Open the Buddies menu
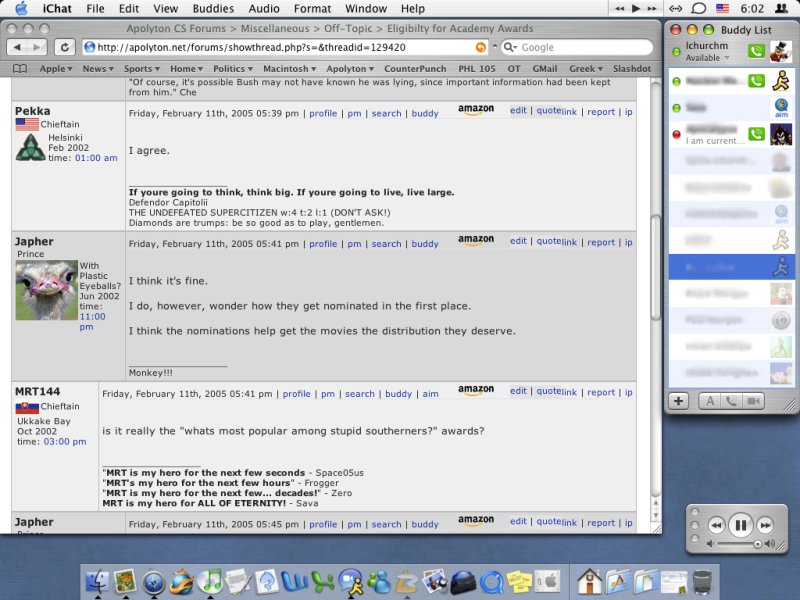The height and width of the screenshot is (600, 800). pos(212,8)
